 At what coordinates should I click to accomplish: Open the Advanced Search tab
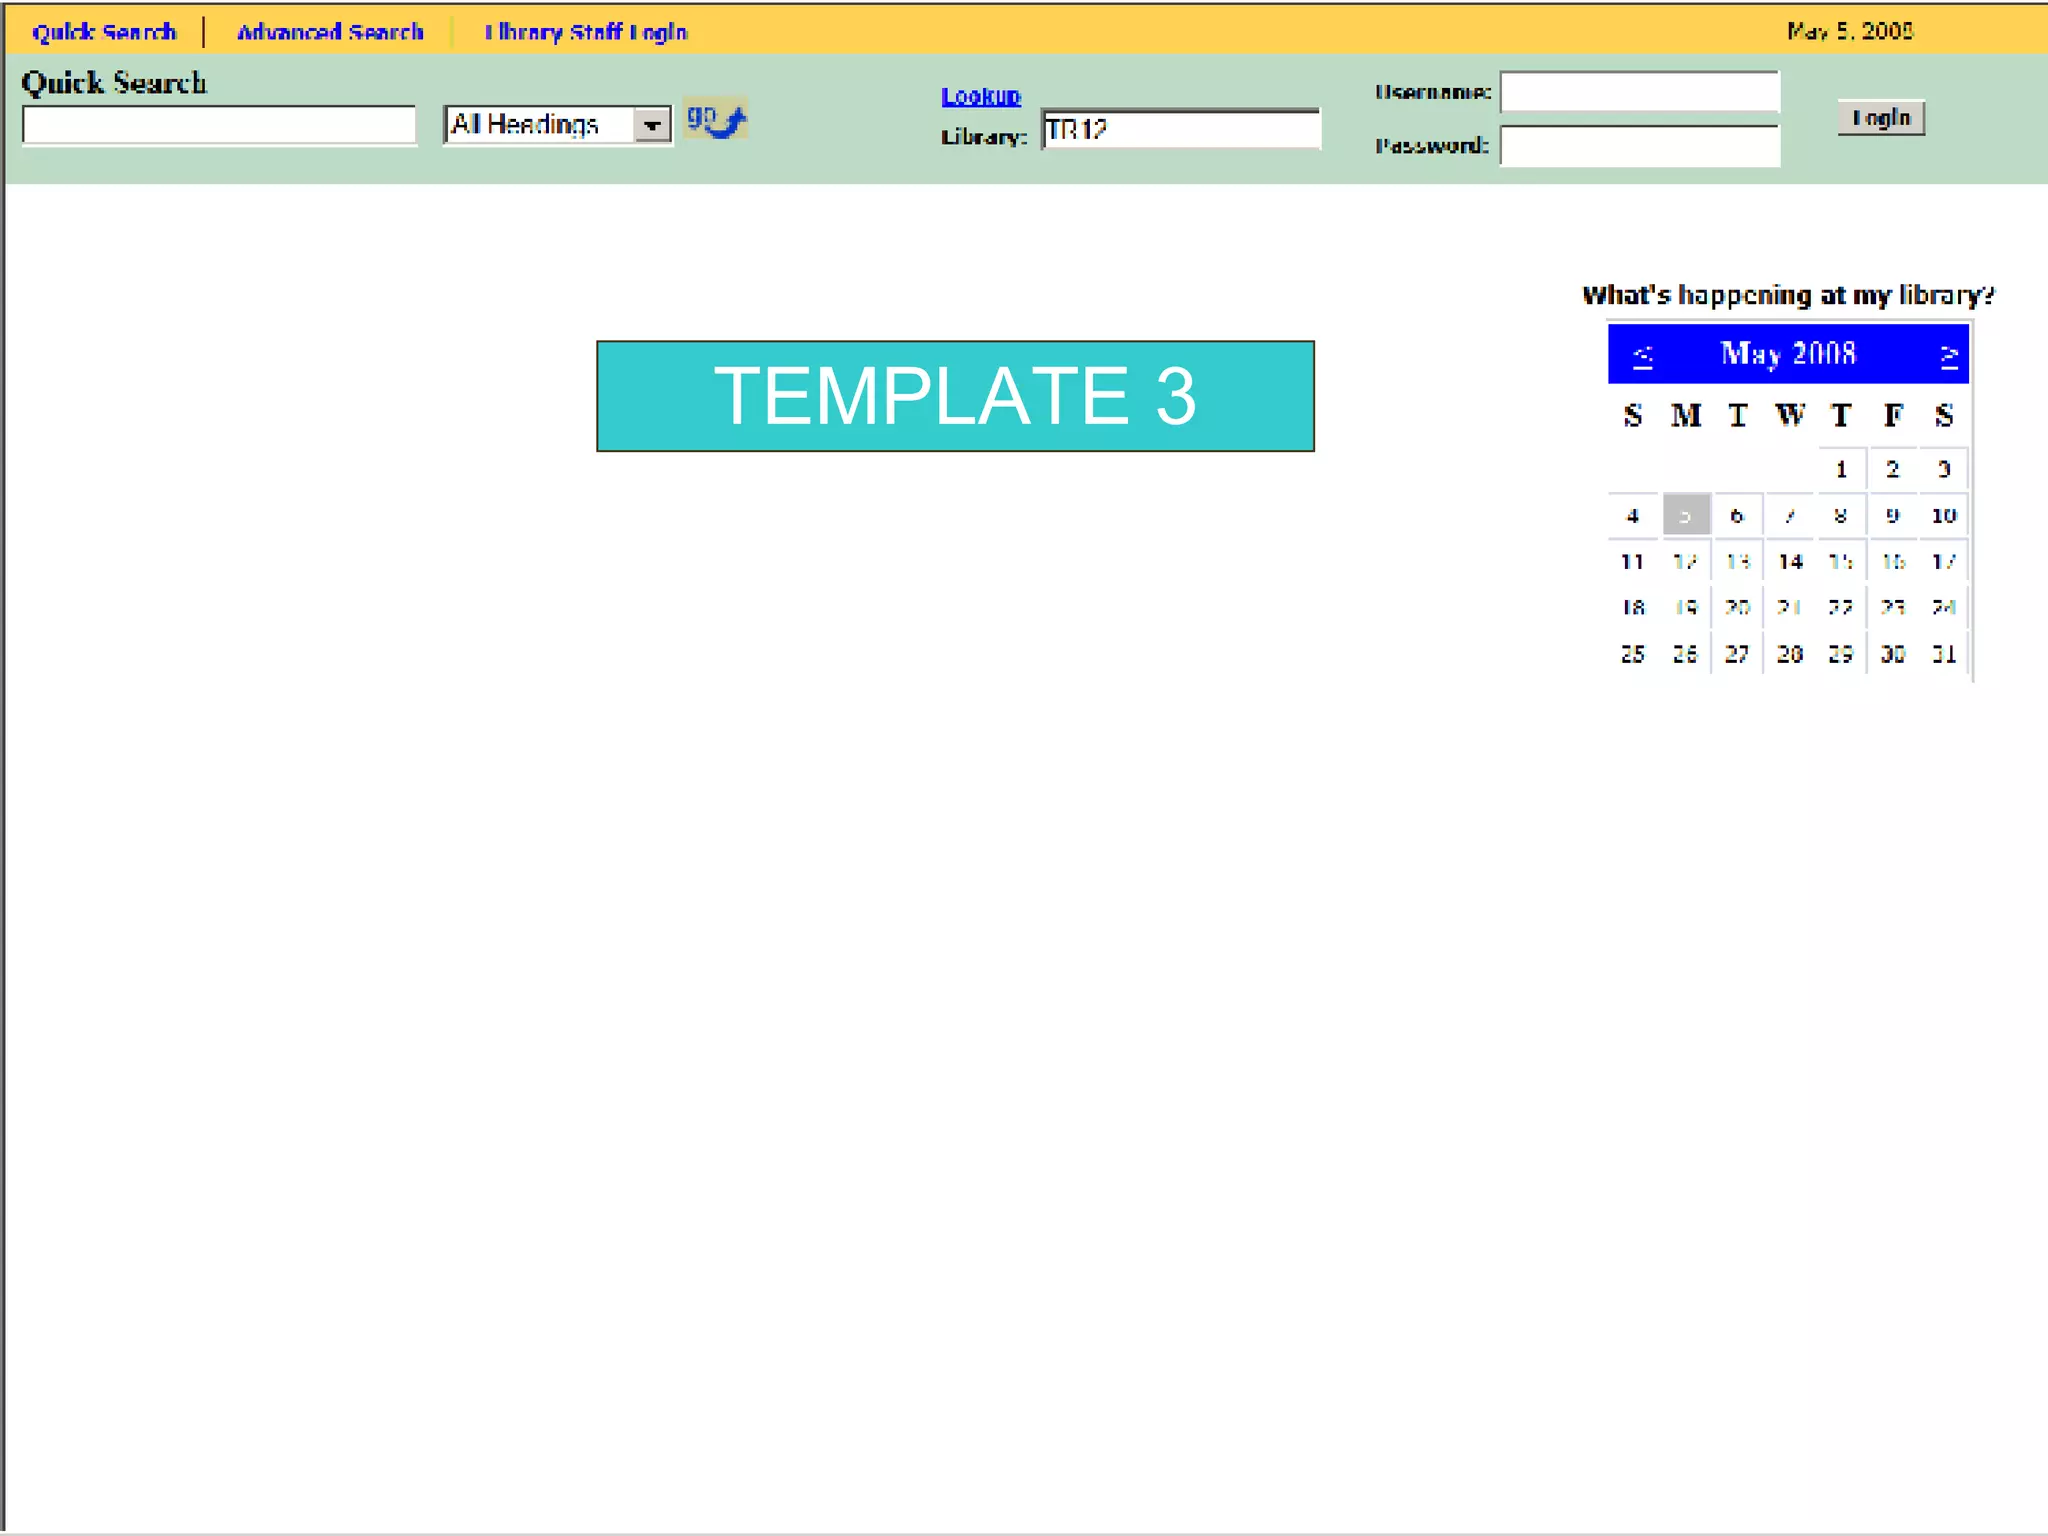(330, 32)
